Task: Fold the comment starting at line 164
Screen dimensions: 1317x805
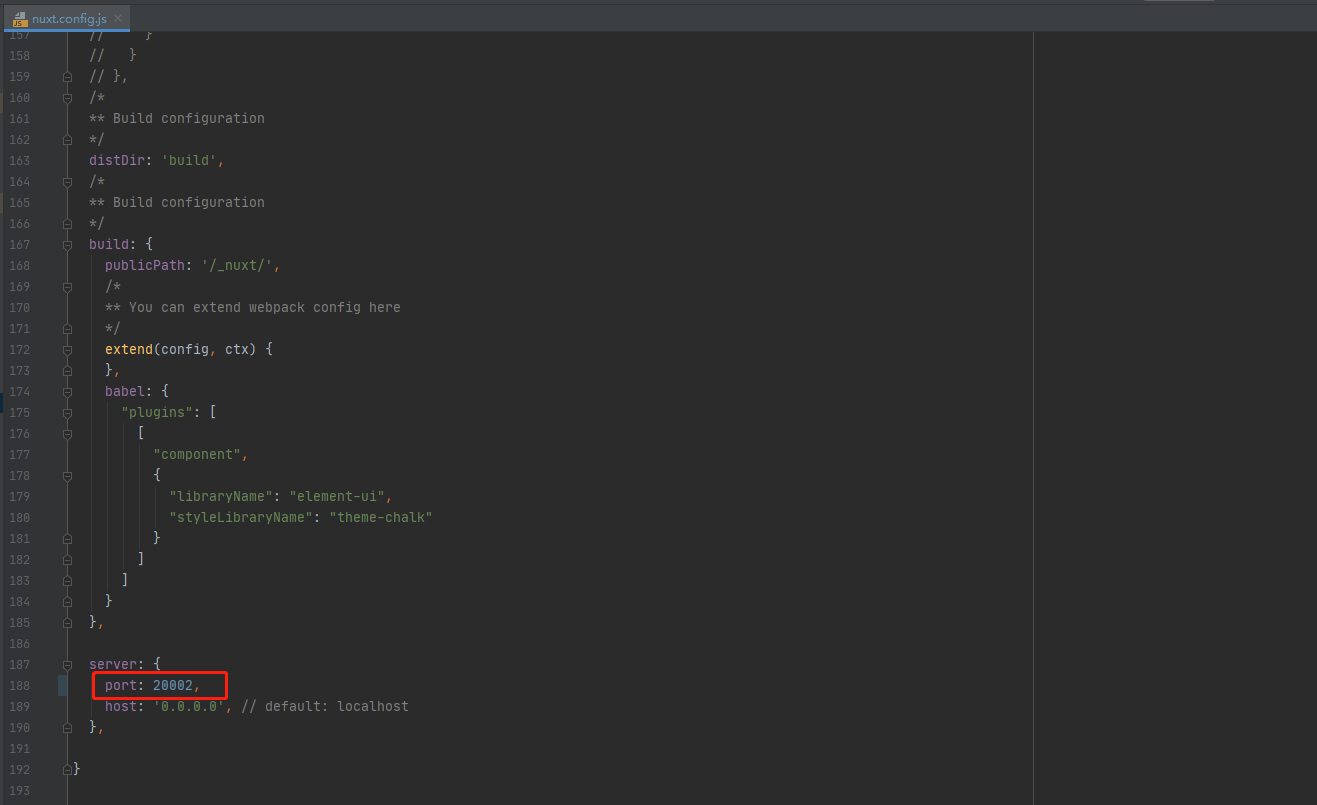Action: point(67,181)
